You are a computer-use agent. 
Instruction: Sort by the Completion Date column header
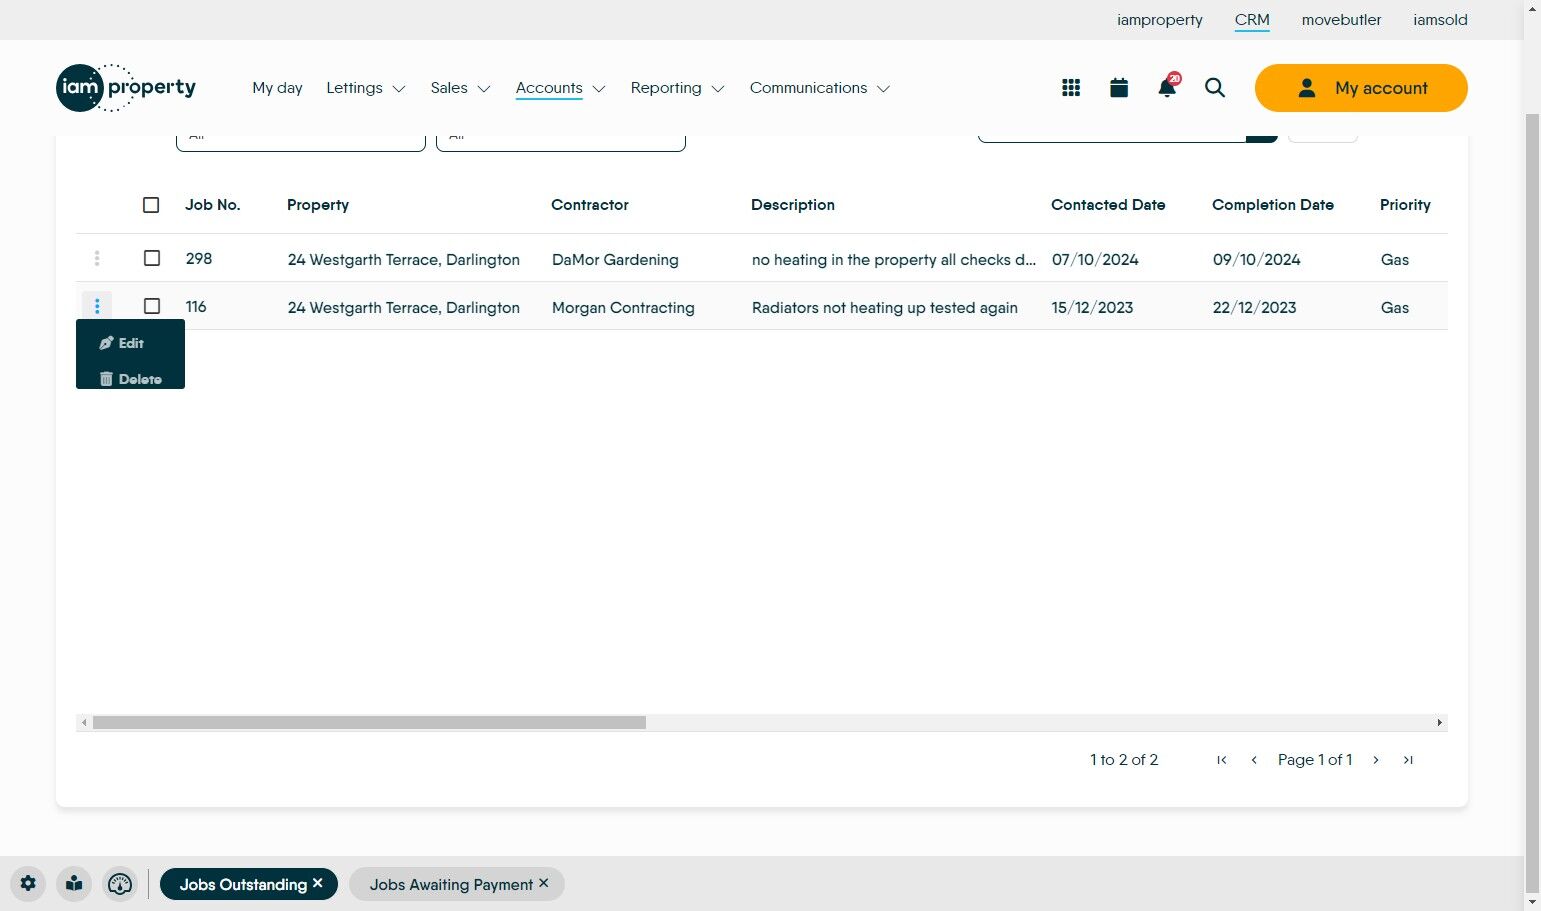click(x=1273, y=205)
